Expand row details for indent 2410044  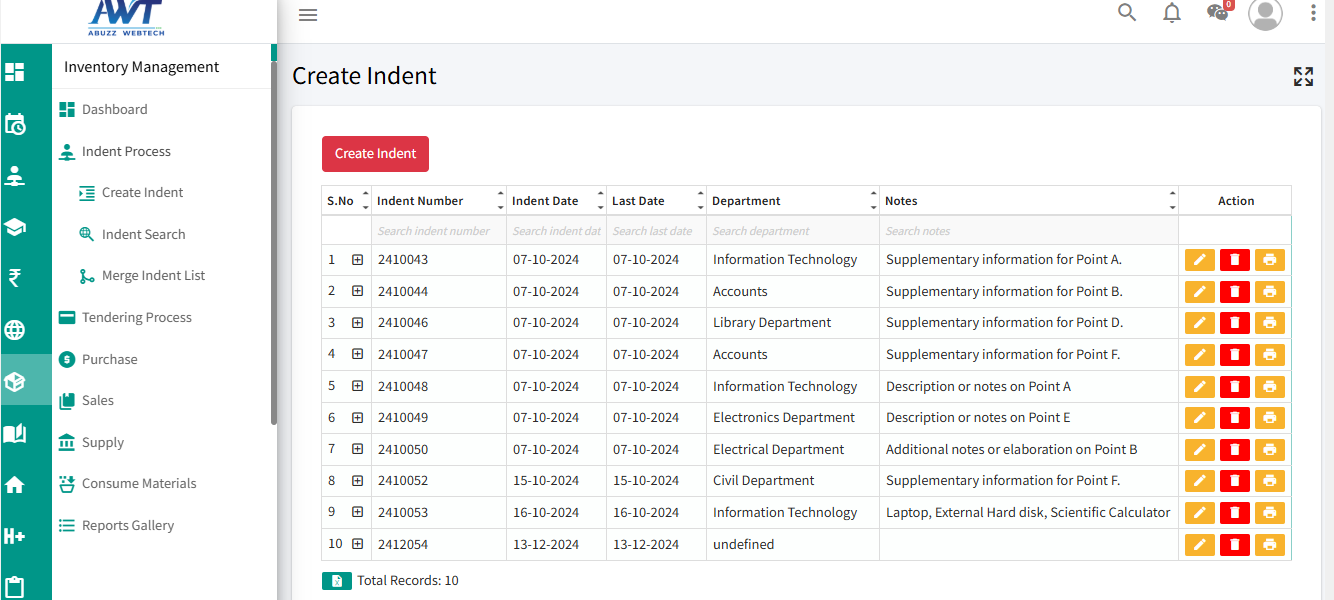(357, 292)
